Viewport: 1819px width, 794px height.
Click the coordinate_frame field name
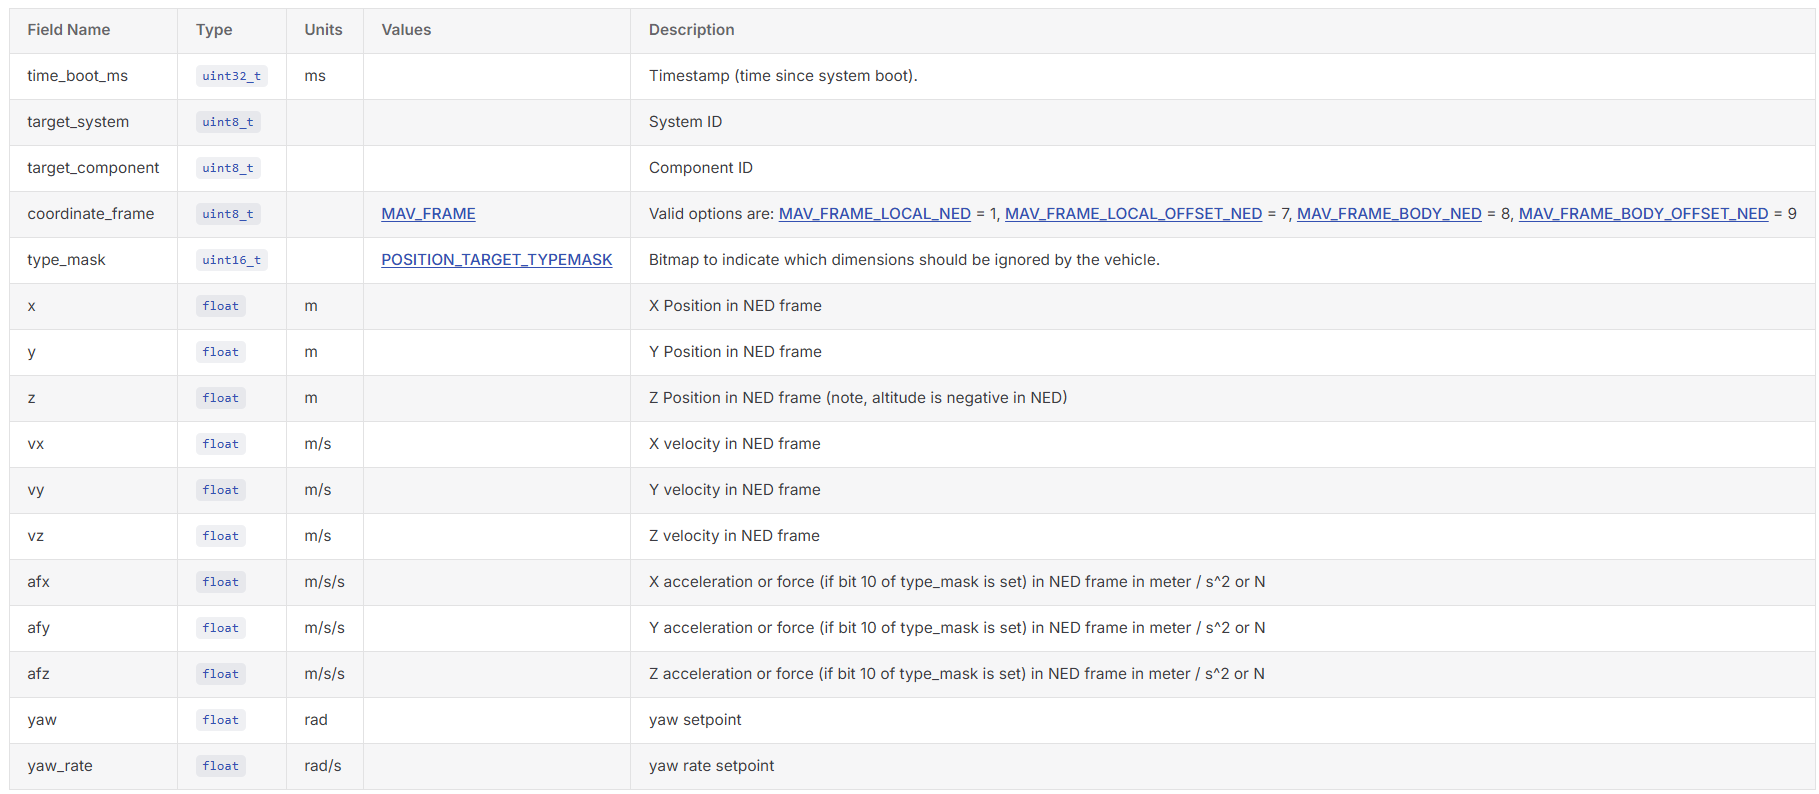(91, 214)
